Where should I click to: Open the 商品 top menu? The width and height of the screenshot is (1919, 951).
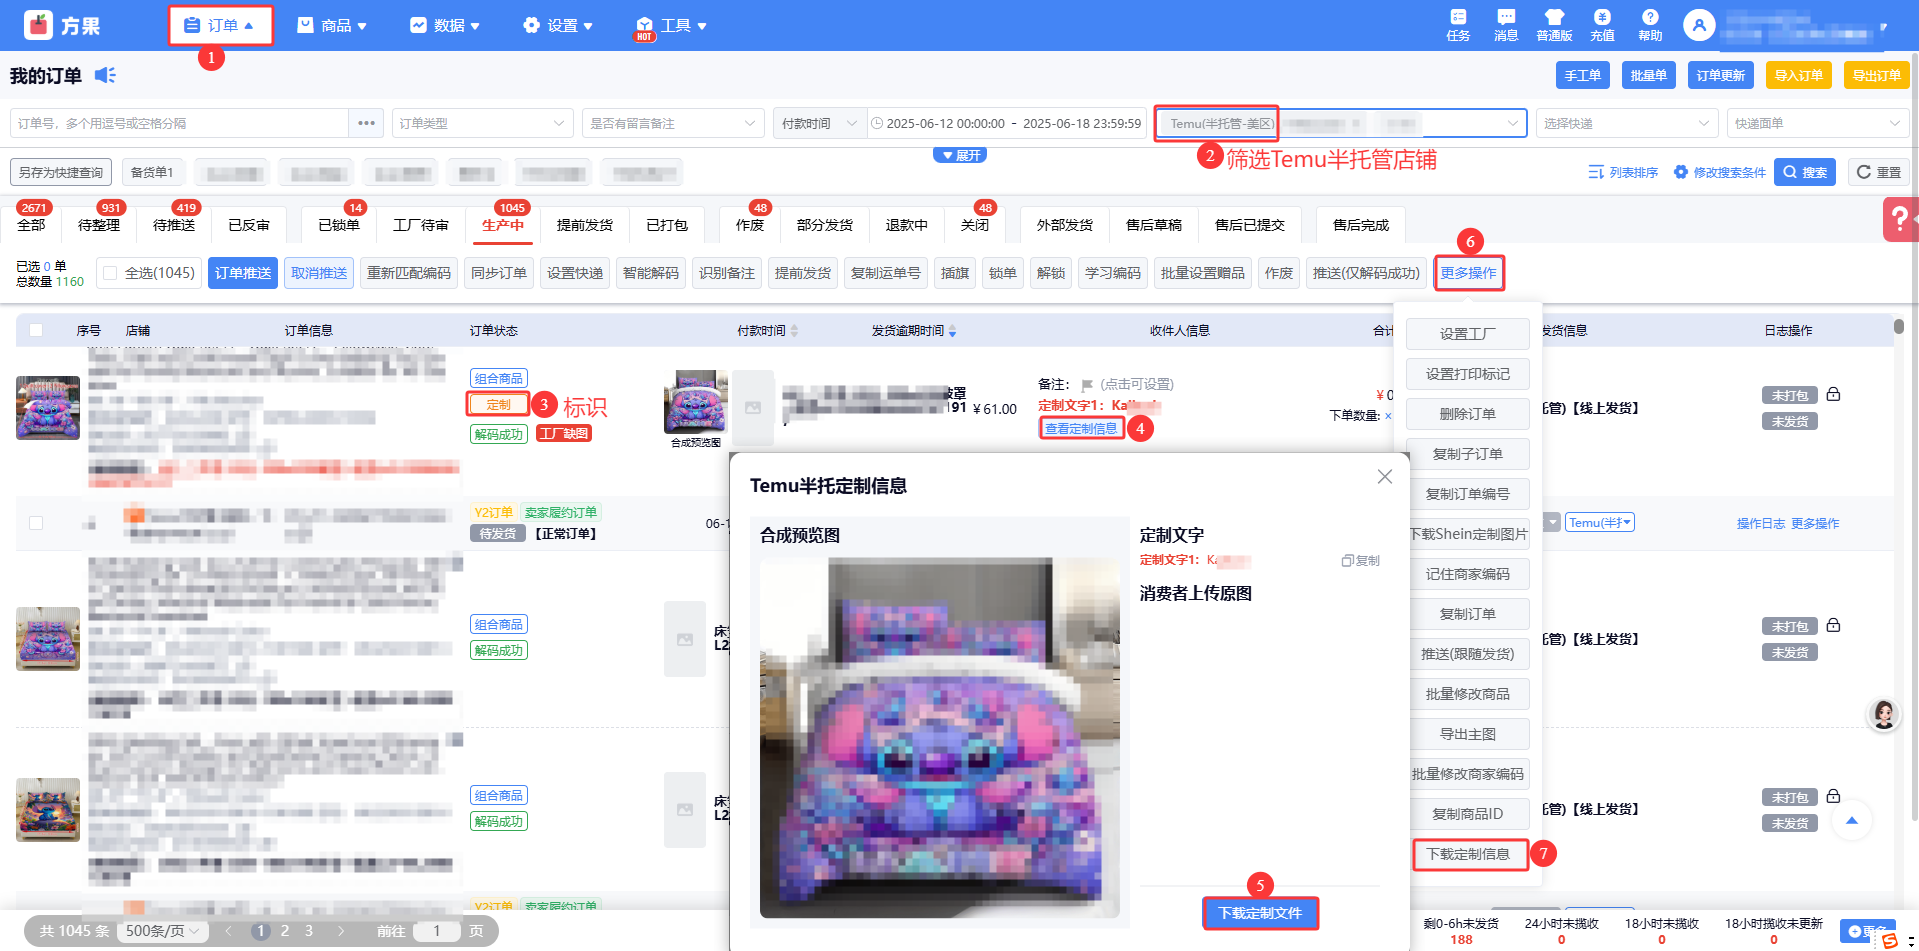pos(333,25)
